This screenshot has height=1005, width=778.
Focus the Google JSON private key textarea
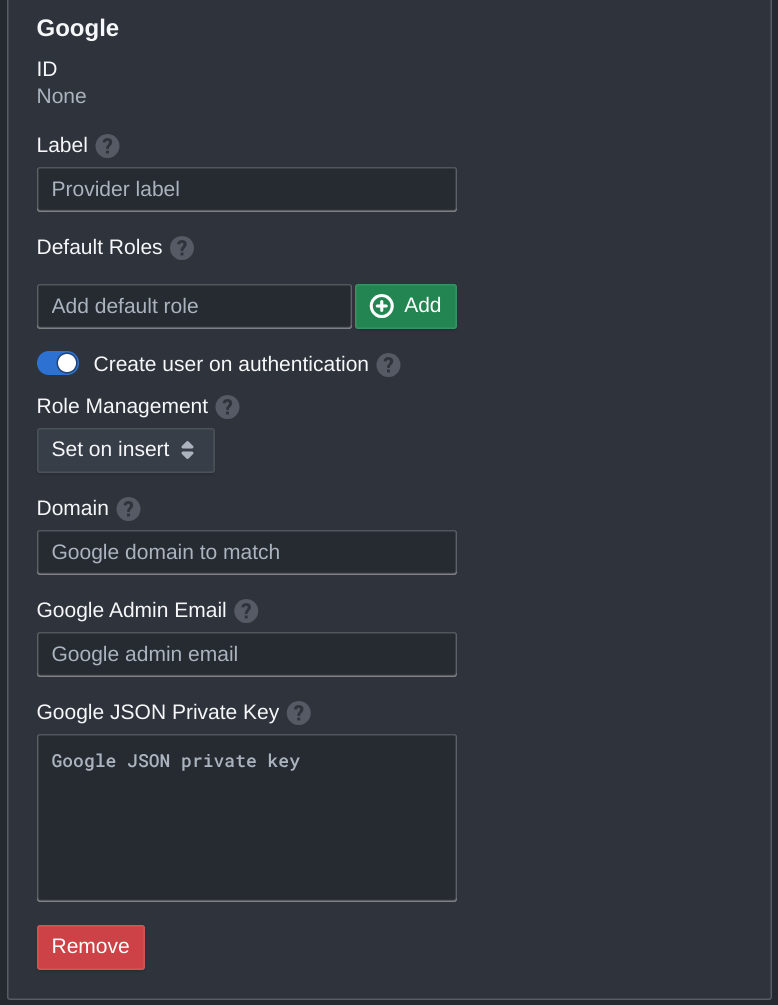(247, 818)
